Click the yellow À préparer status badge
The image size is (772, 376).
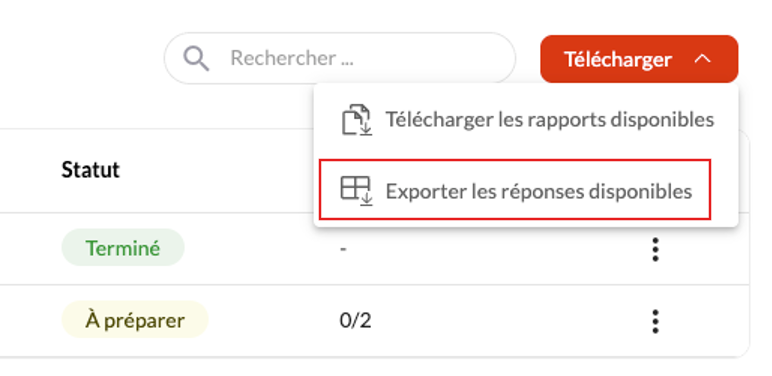pos(135,320)
